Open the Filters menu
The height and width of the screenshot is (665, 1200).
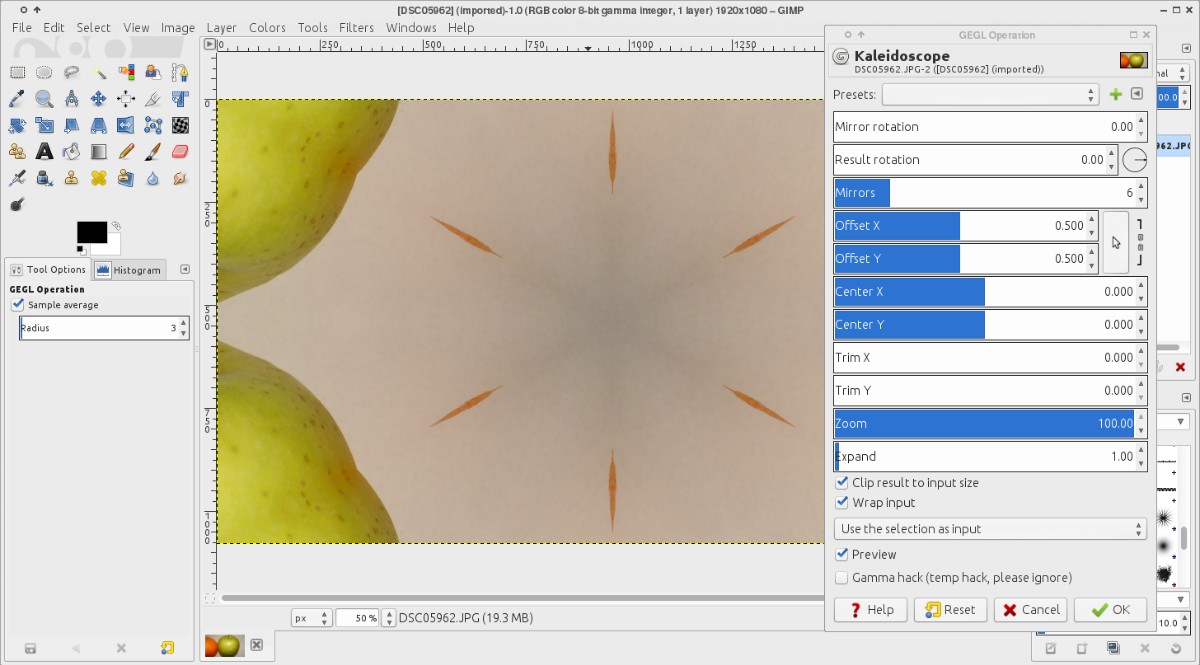point(356,28)
